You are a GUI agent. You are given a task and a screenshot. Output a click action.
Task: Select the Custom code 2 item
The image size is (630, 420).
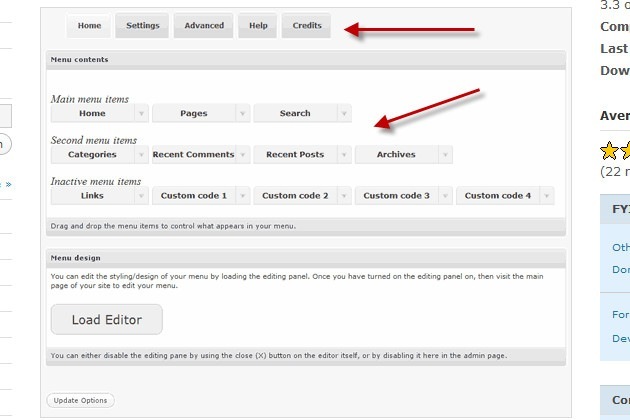click(295, 196)
